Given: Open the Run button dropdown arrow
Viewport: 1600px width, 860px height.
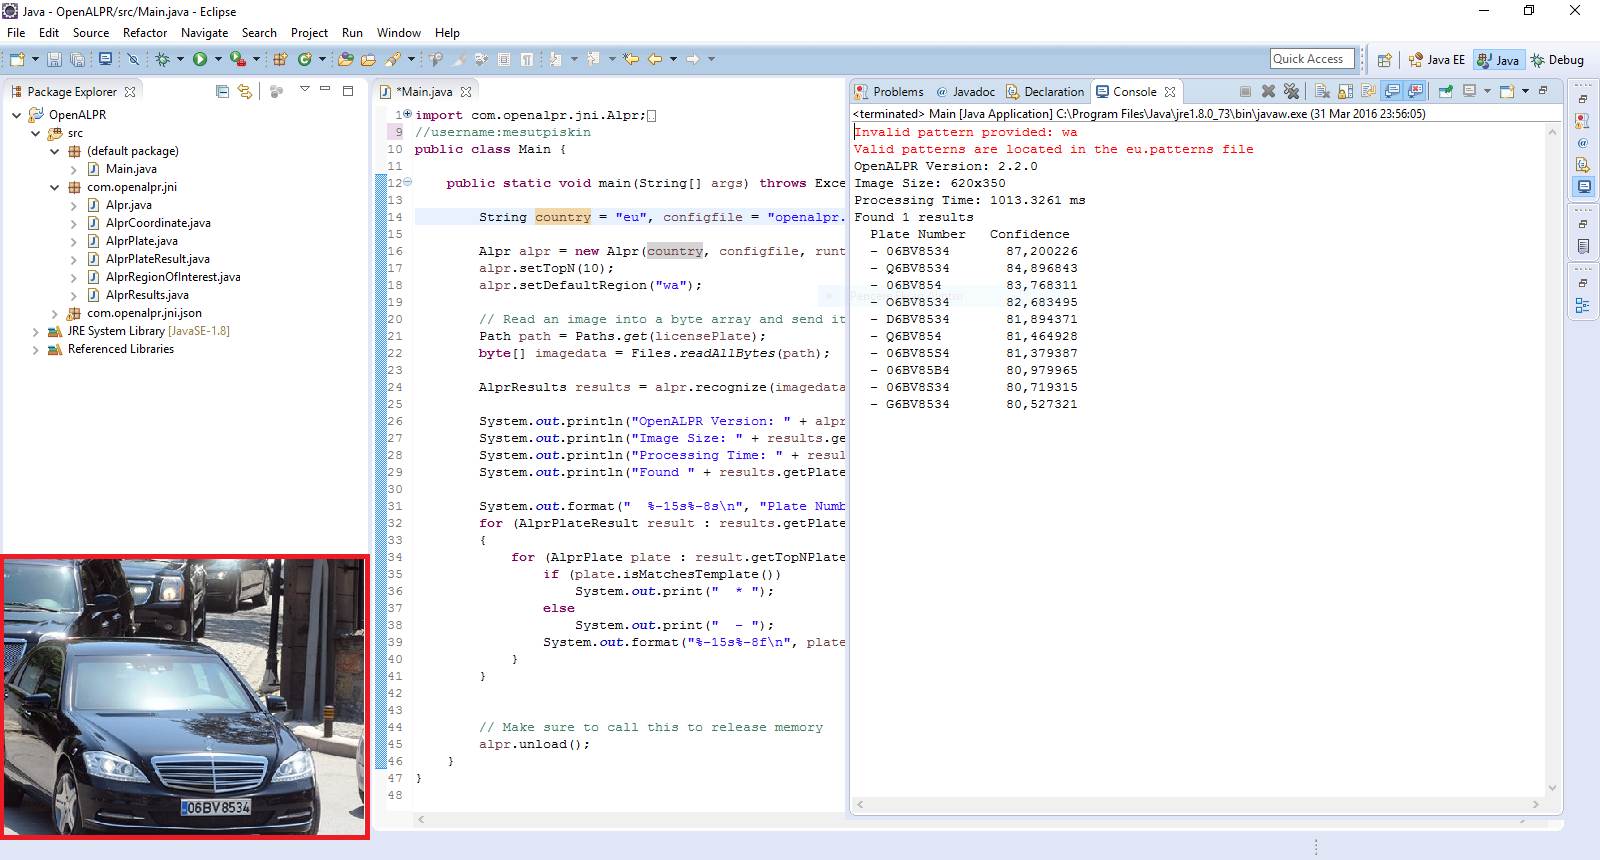Looking at the screenshot, I should (x=218, y=60).
